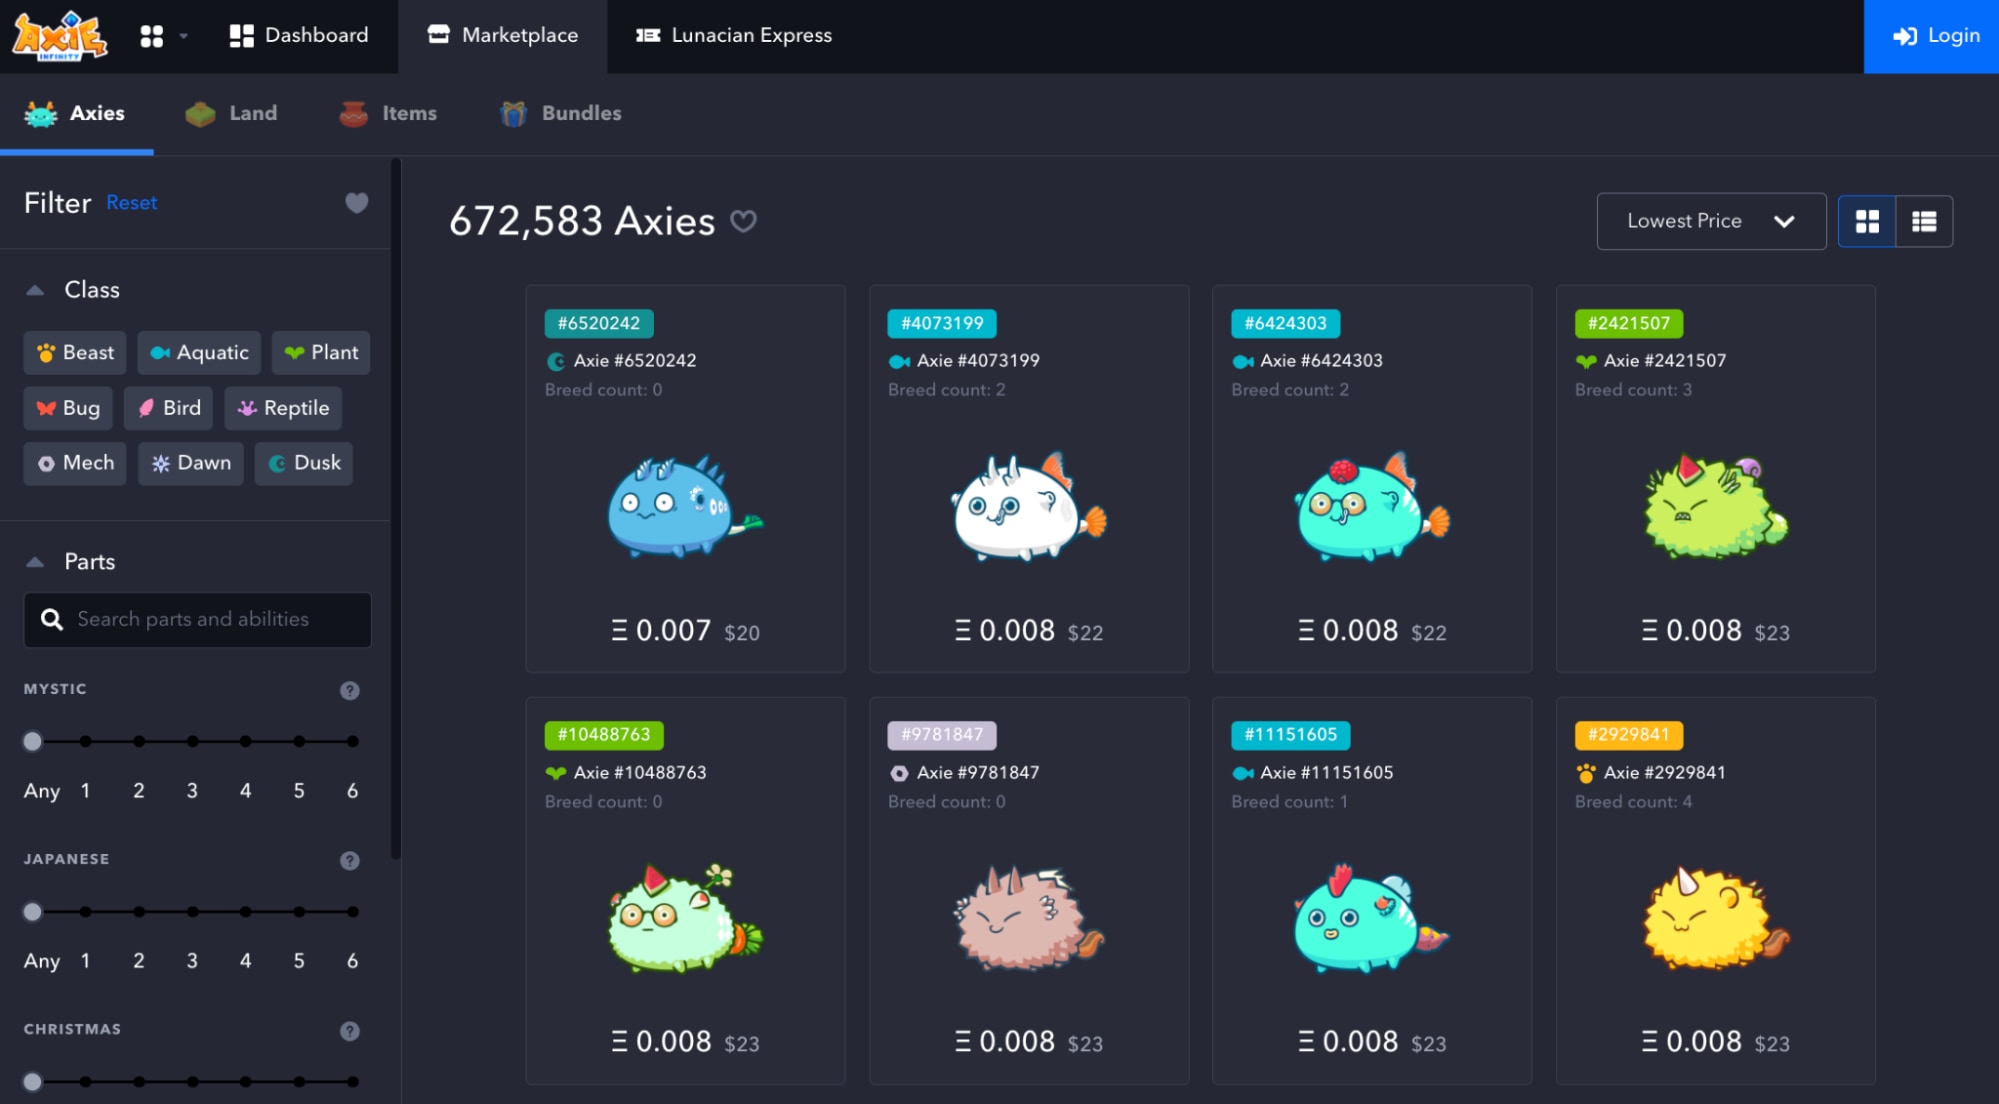Collapse the Parts filter section

click(35, 562)
